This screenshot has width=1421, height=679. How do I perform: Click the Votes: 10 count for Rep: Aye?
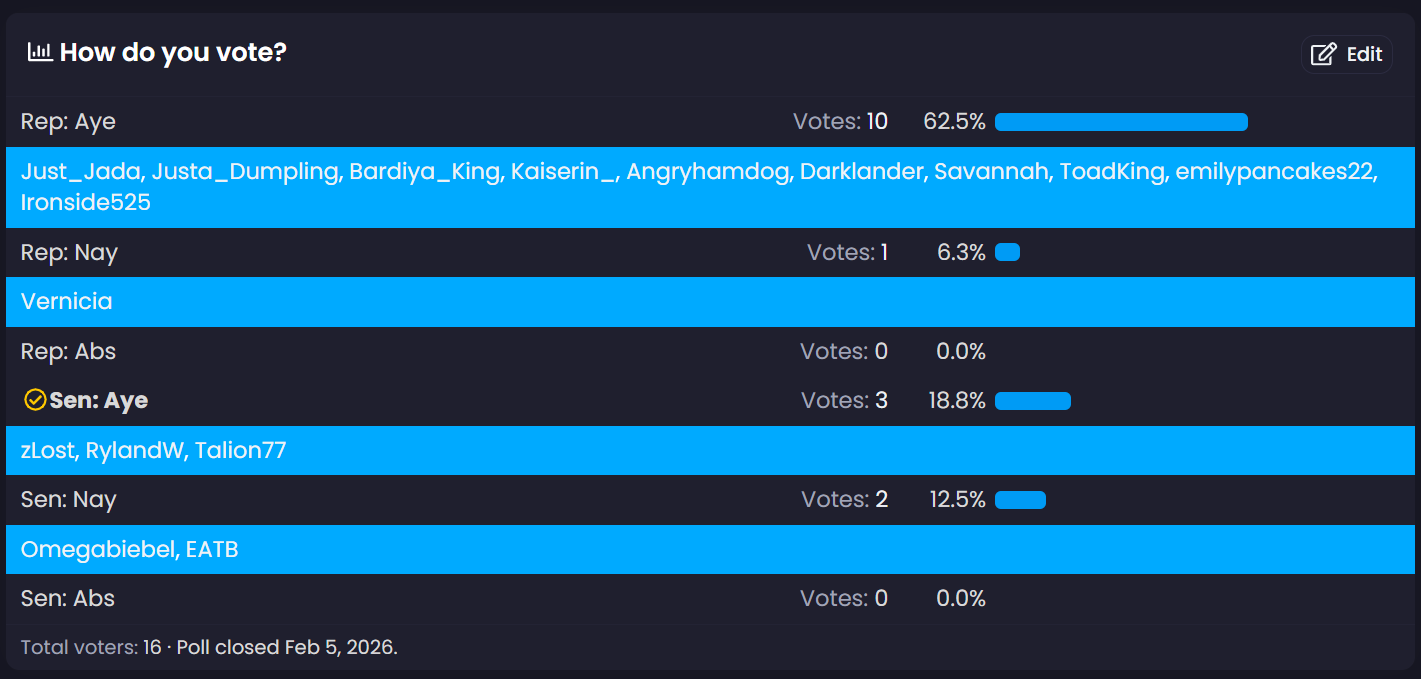(840, 122)
